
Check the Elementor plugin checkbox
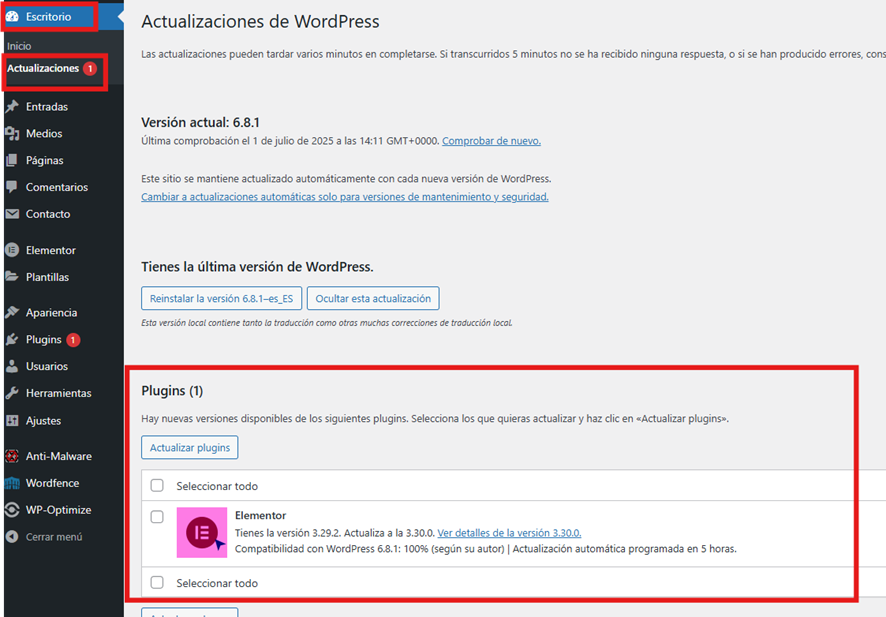pyautogui.click(x=157, y=516)
